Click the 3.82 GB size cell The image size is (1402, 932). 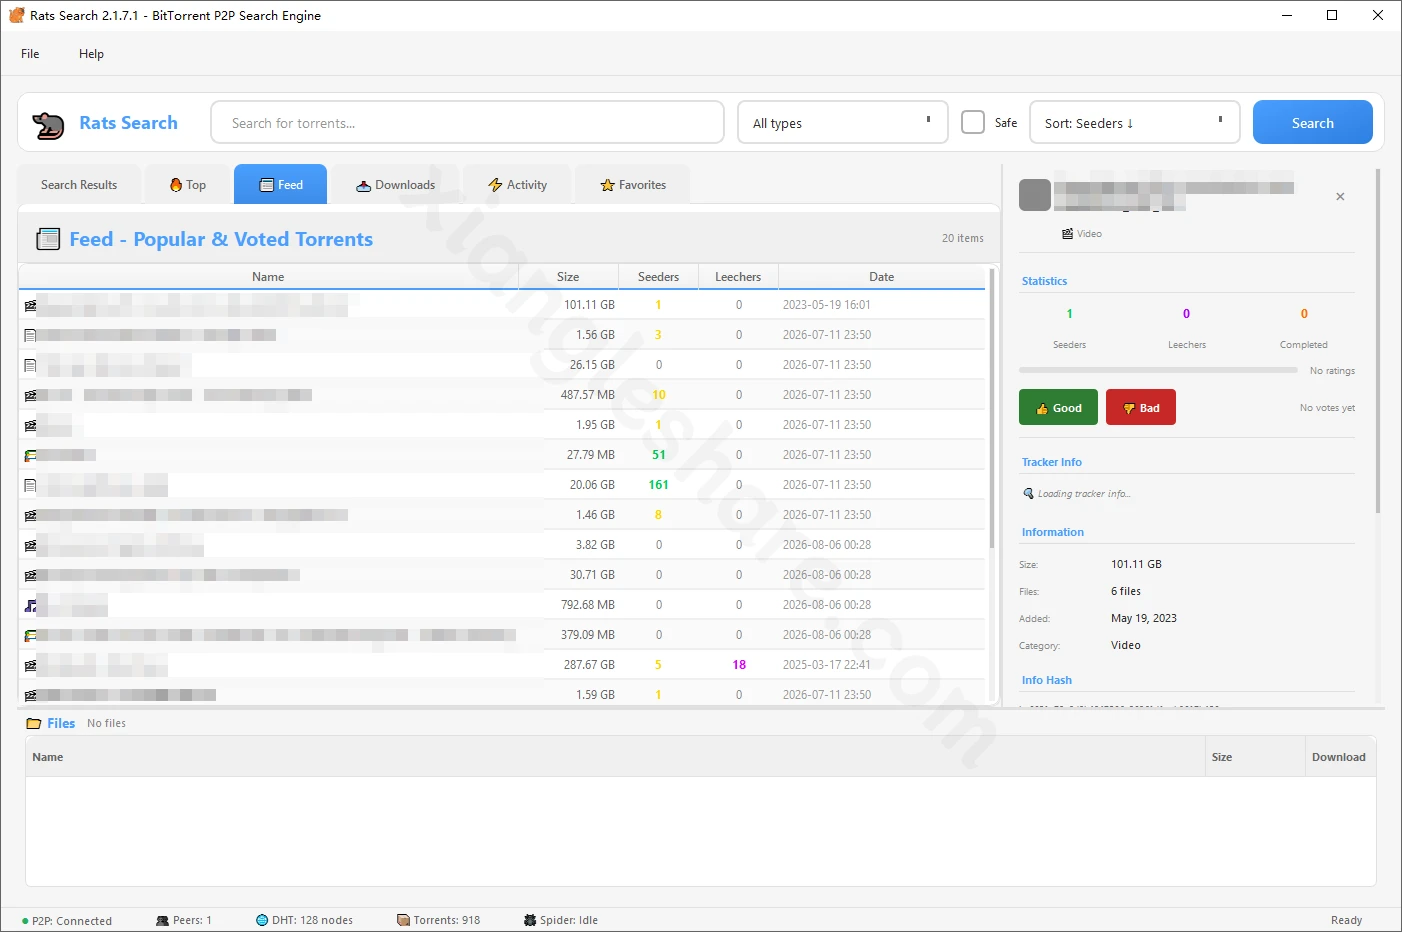[x=595, y=545]
